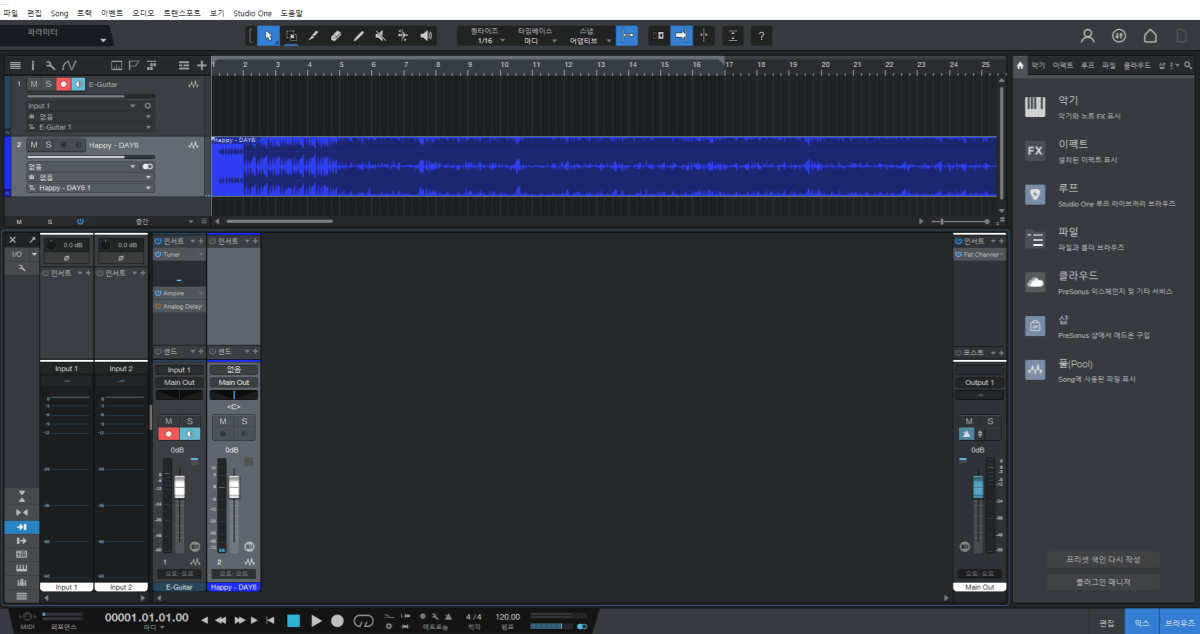Viewport: 1200px width, 634px height.
Task: Open the Ampire insert on E-Guitar channel
Action: click(180, 293)
